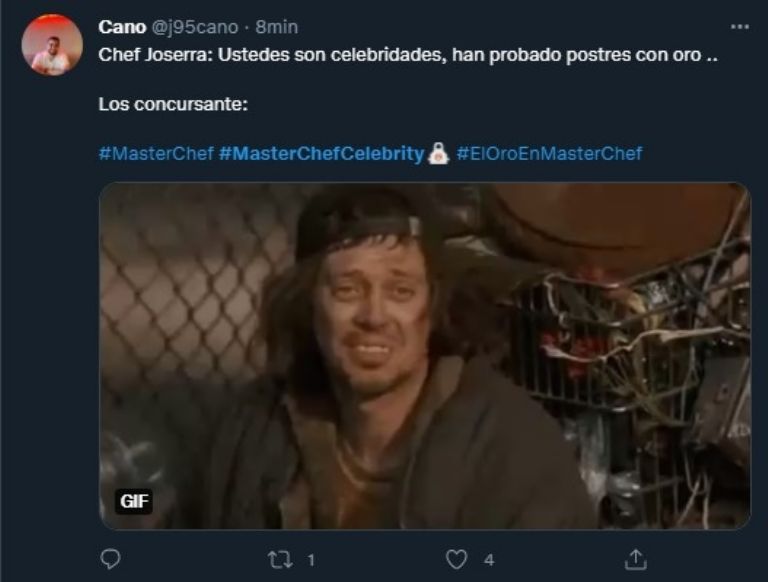Click the reply speech bubble icon
768x582 pixels.
click(x=110, y=559)
